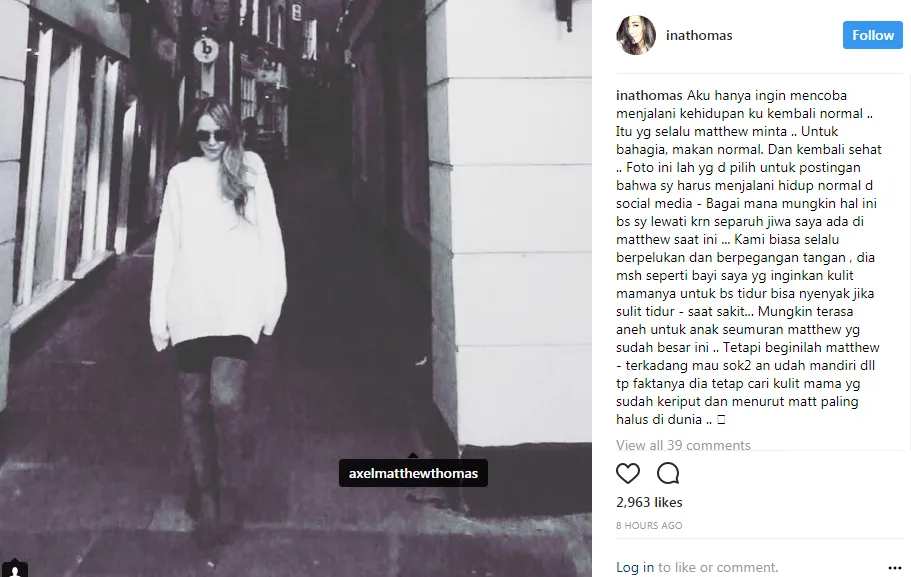Click the caption text mentioning matthew
Screen dimensions: 911x577
point(748,257)
